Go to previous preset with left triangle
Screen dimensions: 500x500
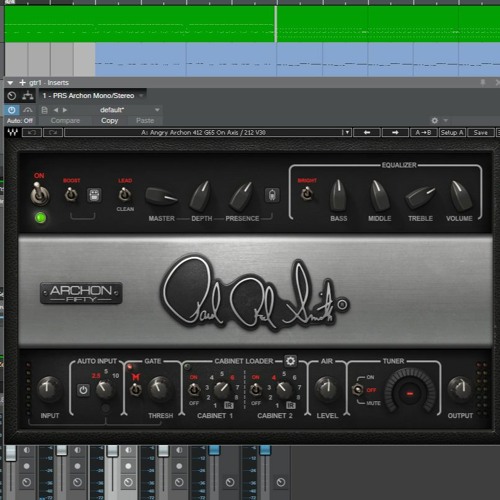[56, 110]
